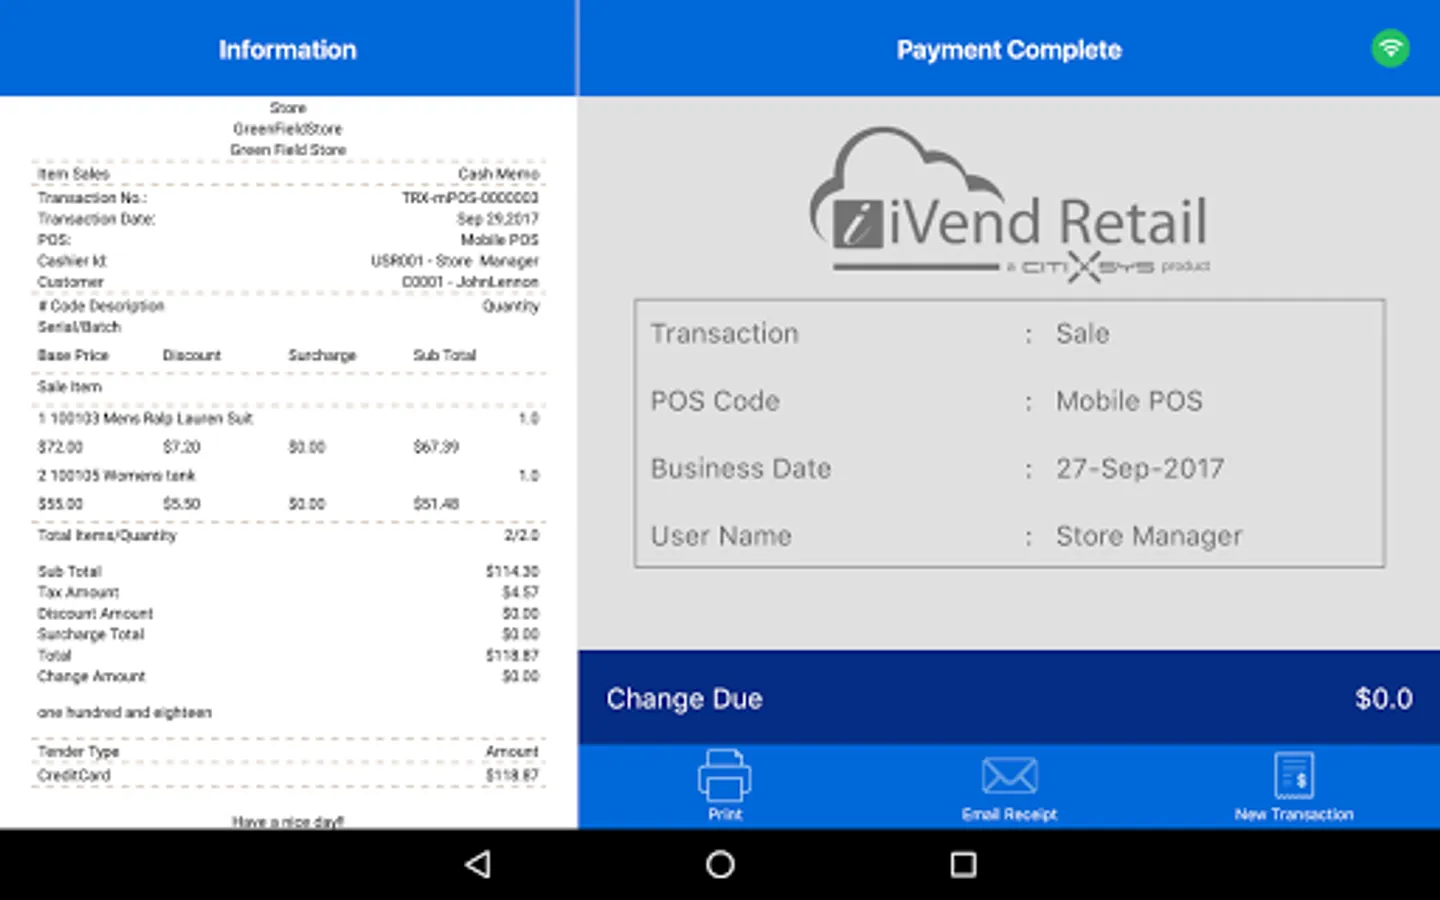Select transaction number "TRX-mPOS-0000003" on receipt

[x=470, y=198]
